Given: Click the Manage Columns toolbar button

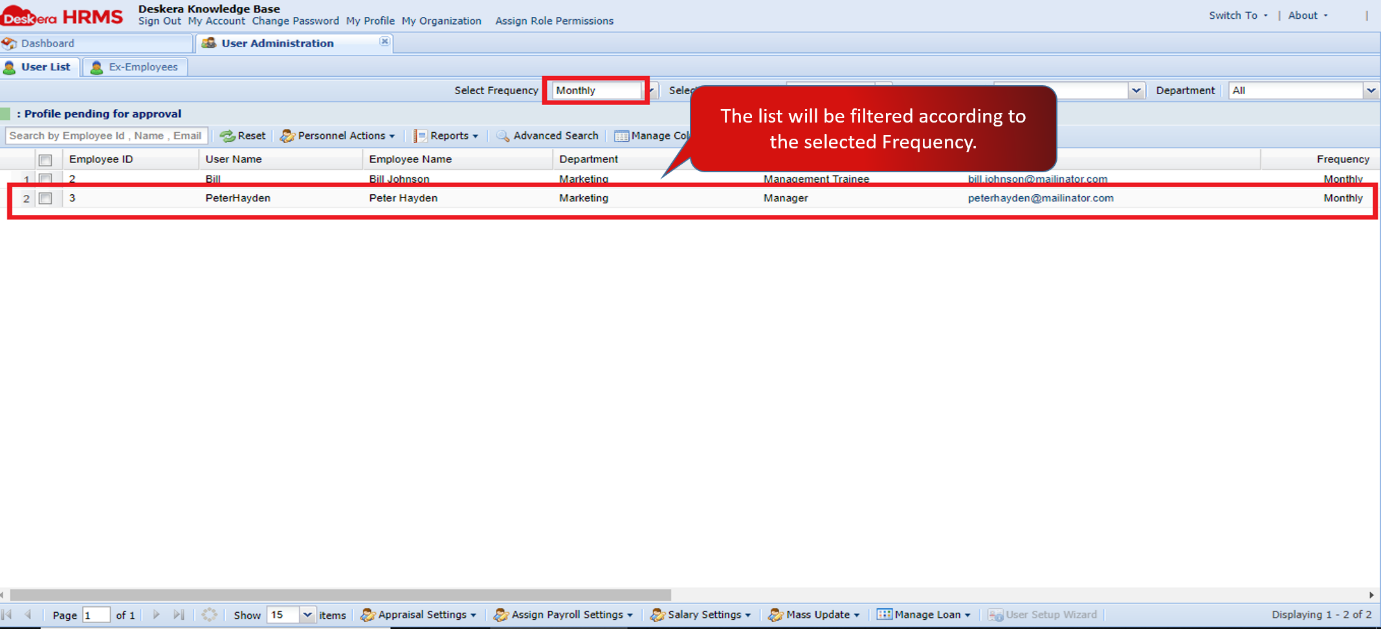Looking at the screenshot, I should click(651, 136).
